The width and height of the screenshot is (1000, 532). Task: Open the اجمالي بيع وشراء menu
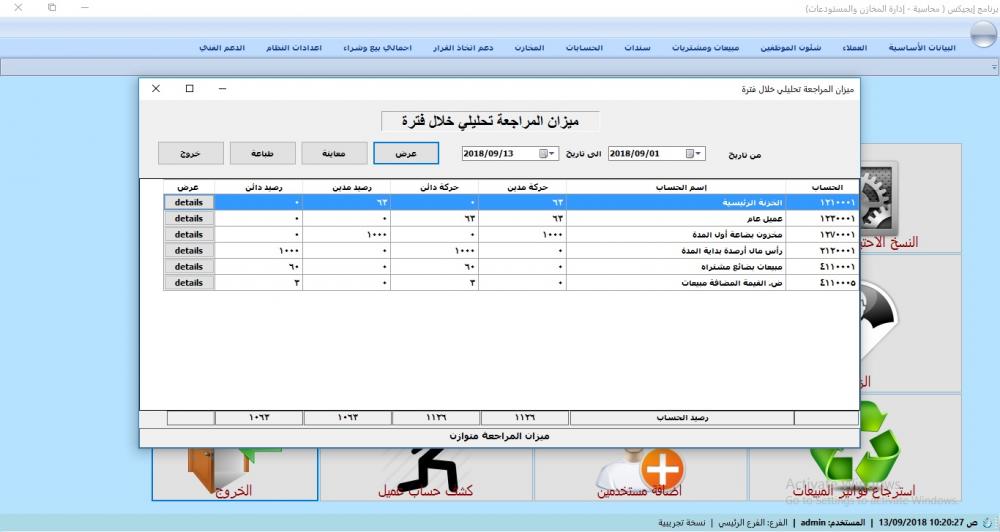(378, 48)
